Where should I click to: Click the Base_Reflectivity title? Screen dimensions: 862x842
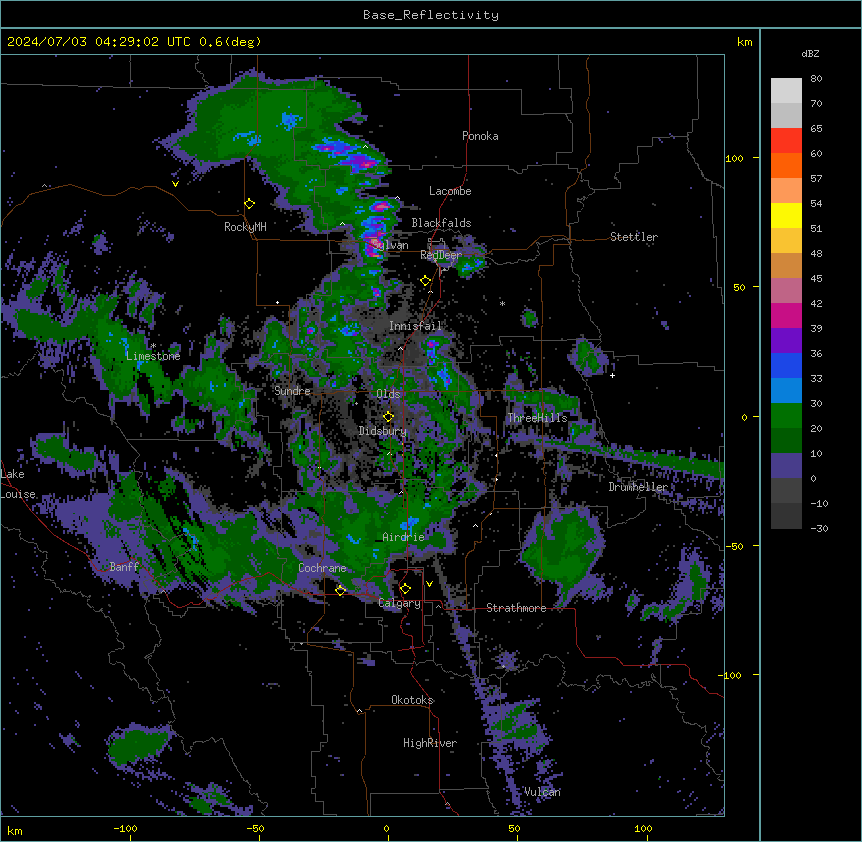click(x=431, y=15)
